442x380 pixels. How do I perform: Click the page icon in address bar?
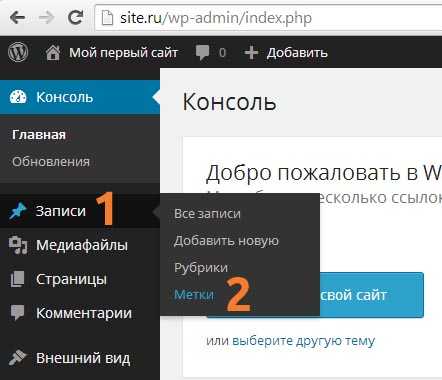pos(107,18)
